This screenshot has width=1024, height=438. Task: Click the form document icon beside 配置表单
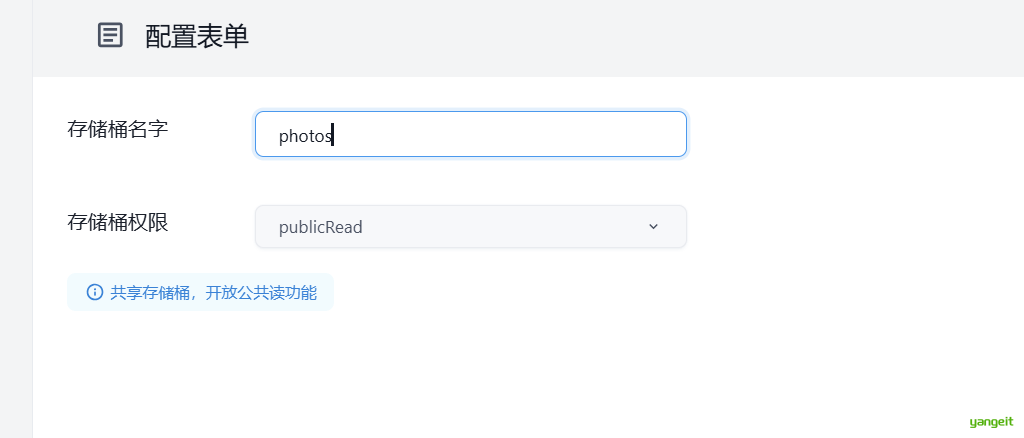[x=110, y=35]
